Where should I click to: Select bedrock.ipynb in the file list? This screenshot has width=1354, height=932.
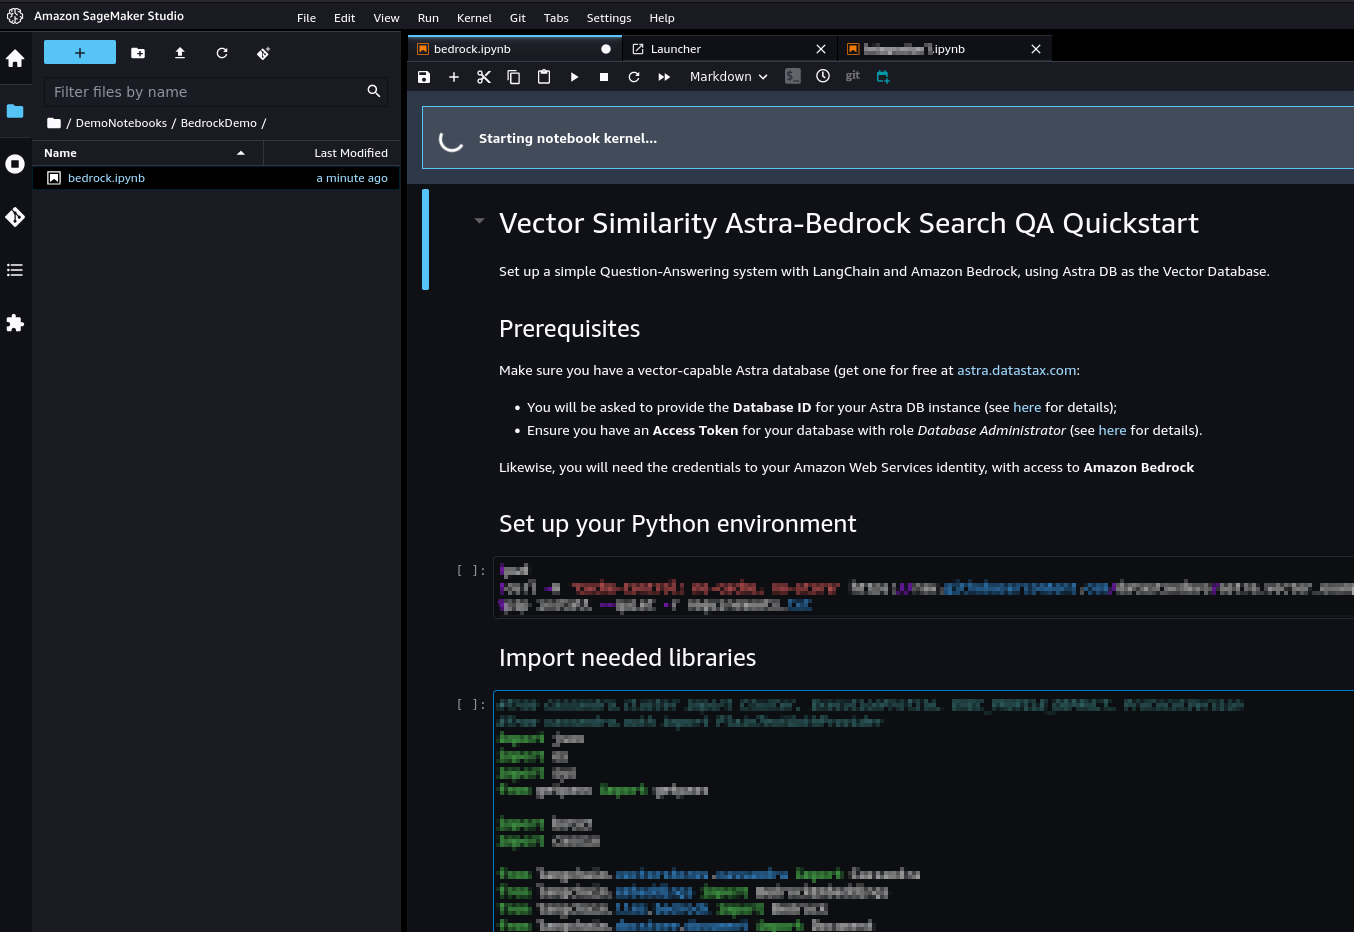click(x=216, y=178)
